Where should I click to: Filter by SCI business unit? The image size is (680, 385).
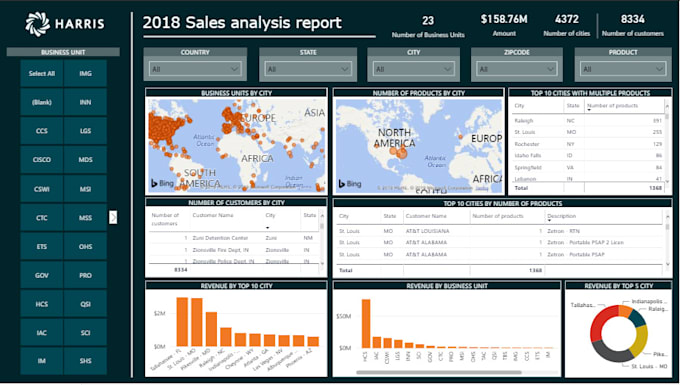coord(85,333)
